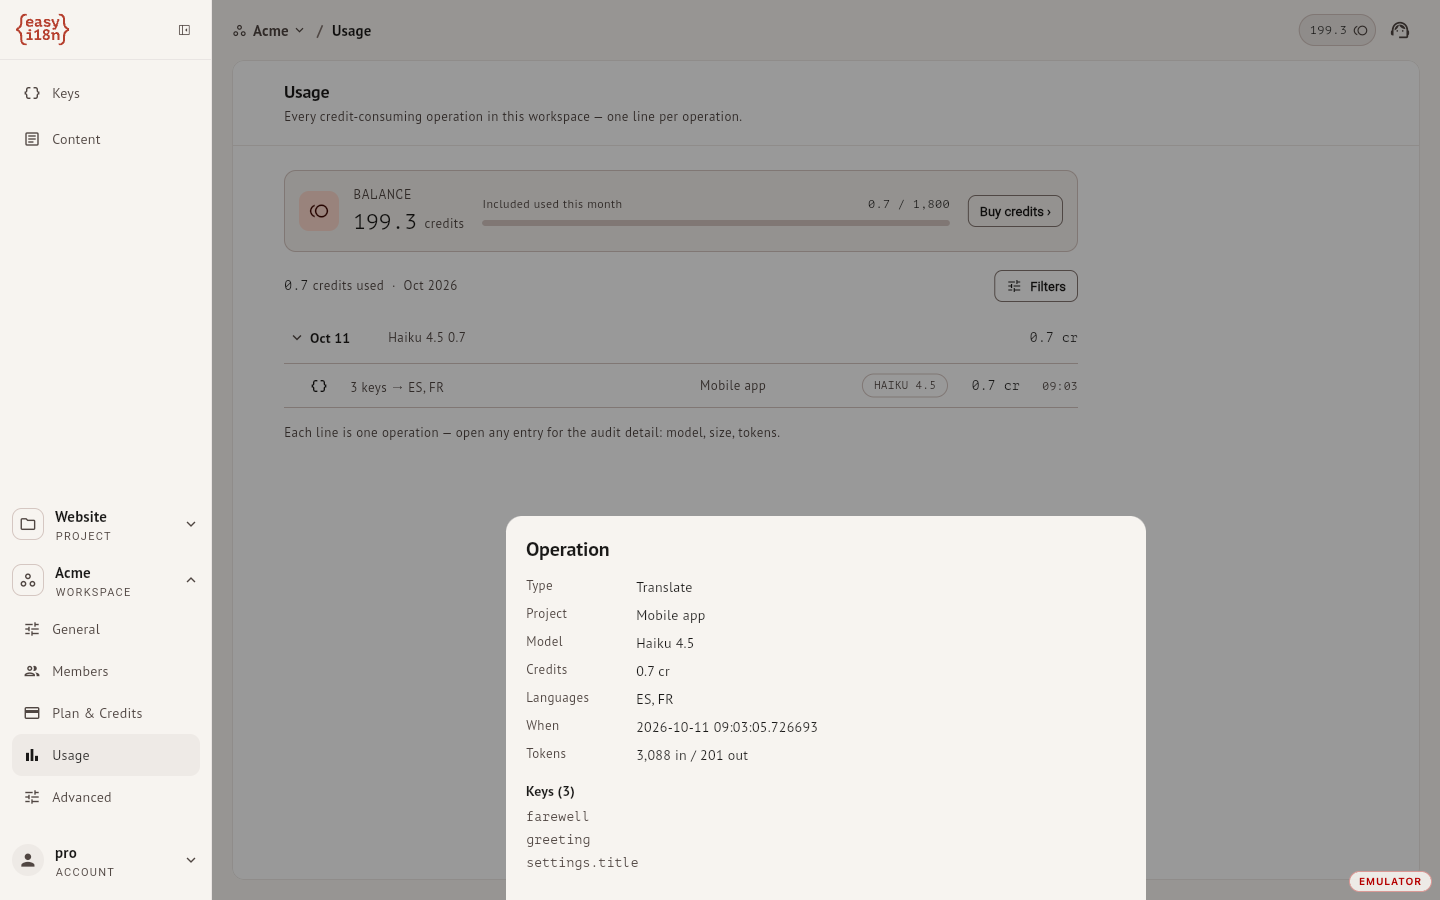Image resolution: width=1440 pixels, height=900 pixels.
Task: Select the settings.title key in Operation
Action: [x=582, y=863]
